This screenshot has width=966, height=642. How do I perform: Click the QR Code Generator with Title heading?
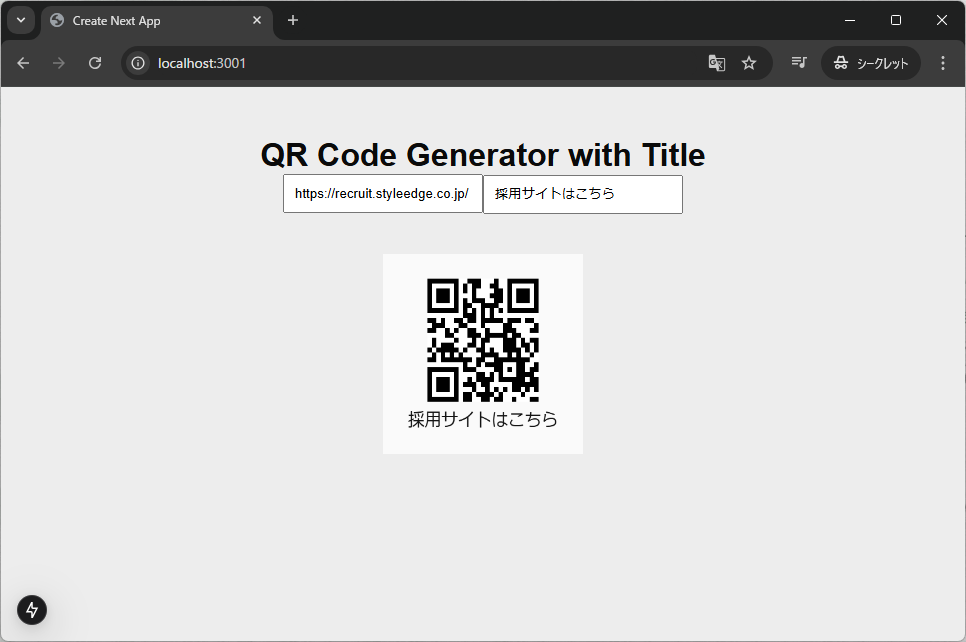pyautogui.click(x=483, y=155)
